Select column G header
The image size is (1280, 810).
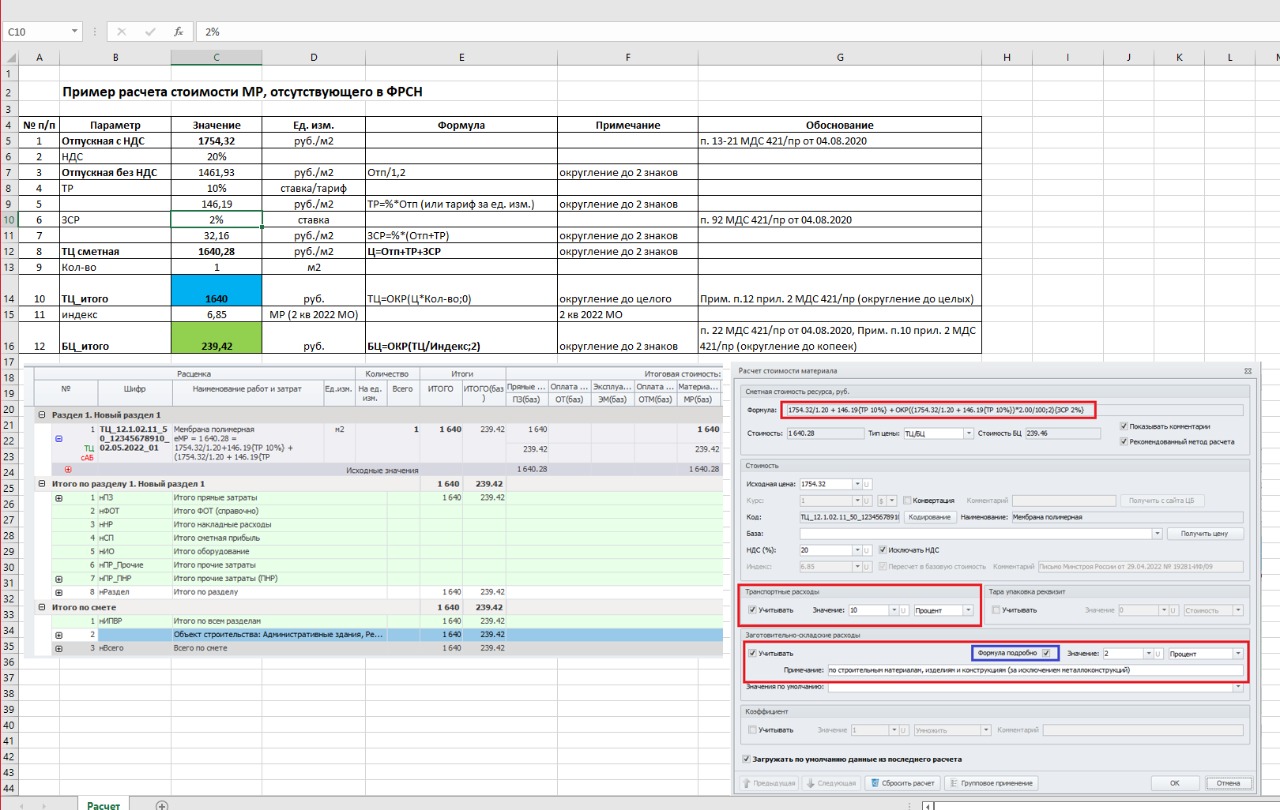[839, 58]
